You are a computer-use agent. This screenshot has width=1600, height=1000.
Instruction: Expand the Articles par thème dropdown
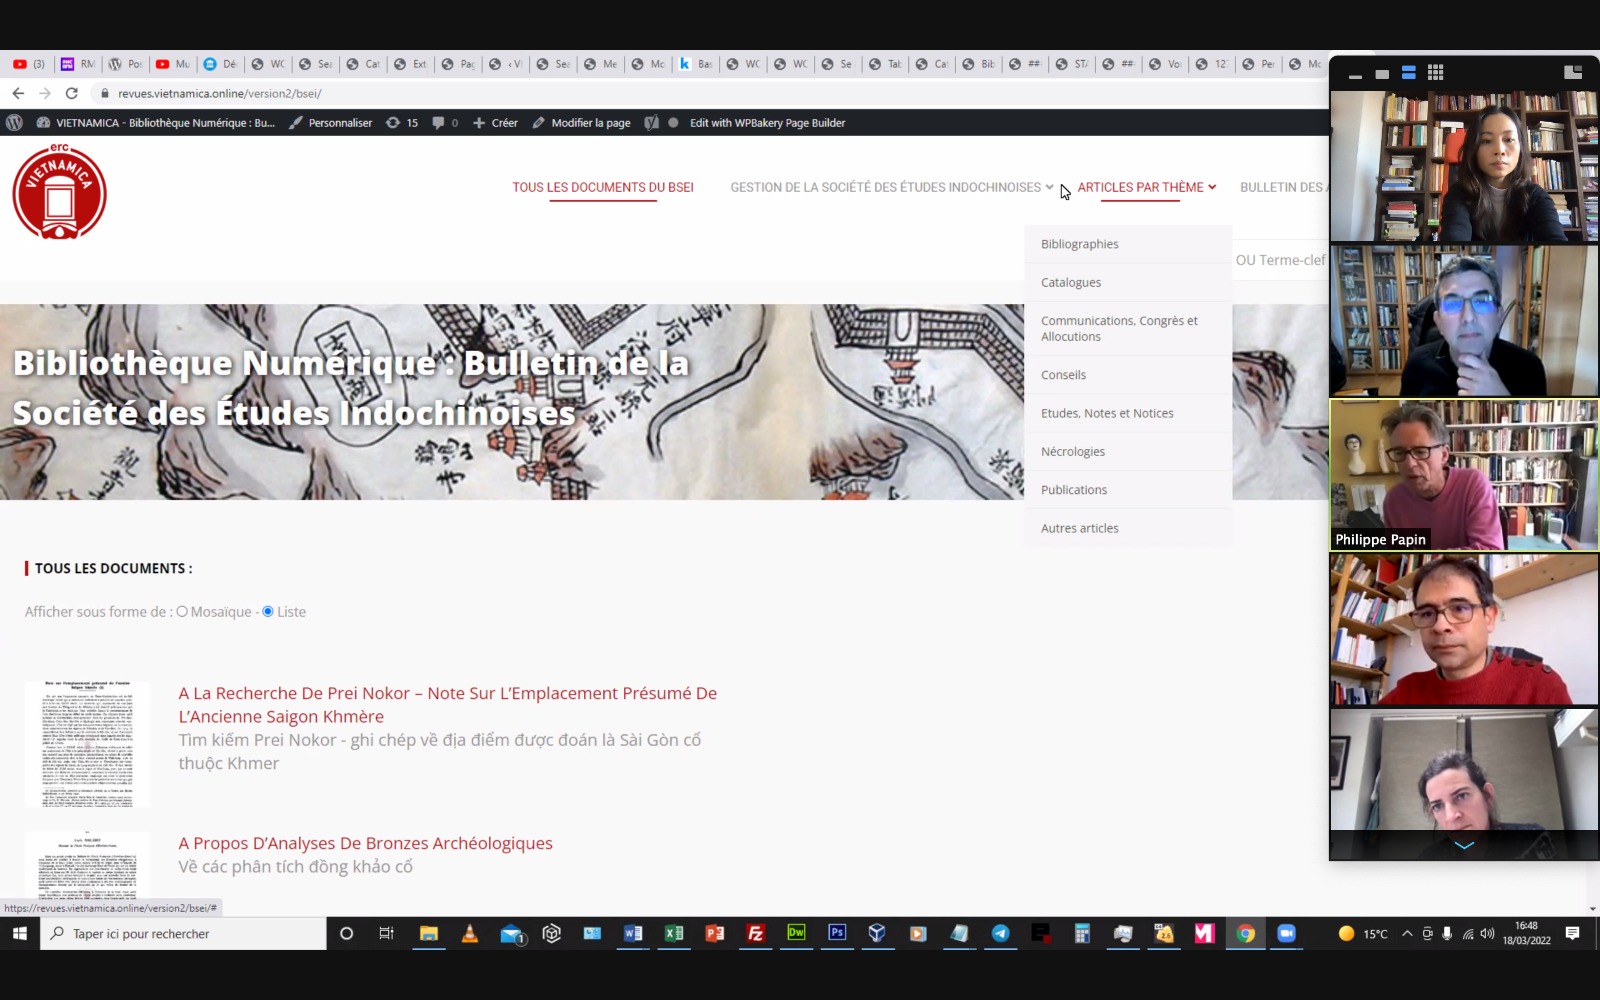pos(1146,188)
